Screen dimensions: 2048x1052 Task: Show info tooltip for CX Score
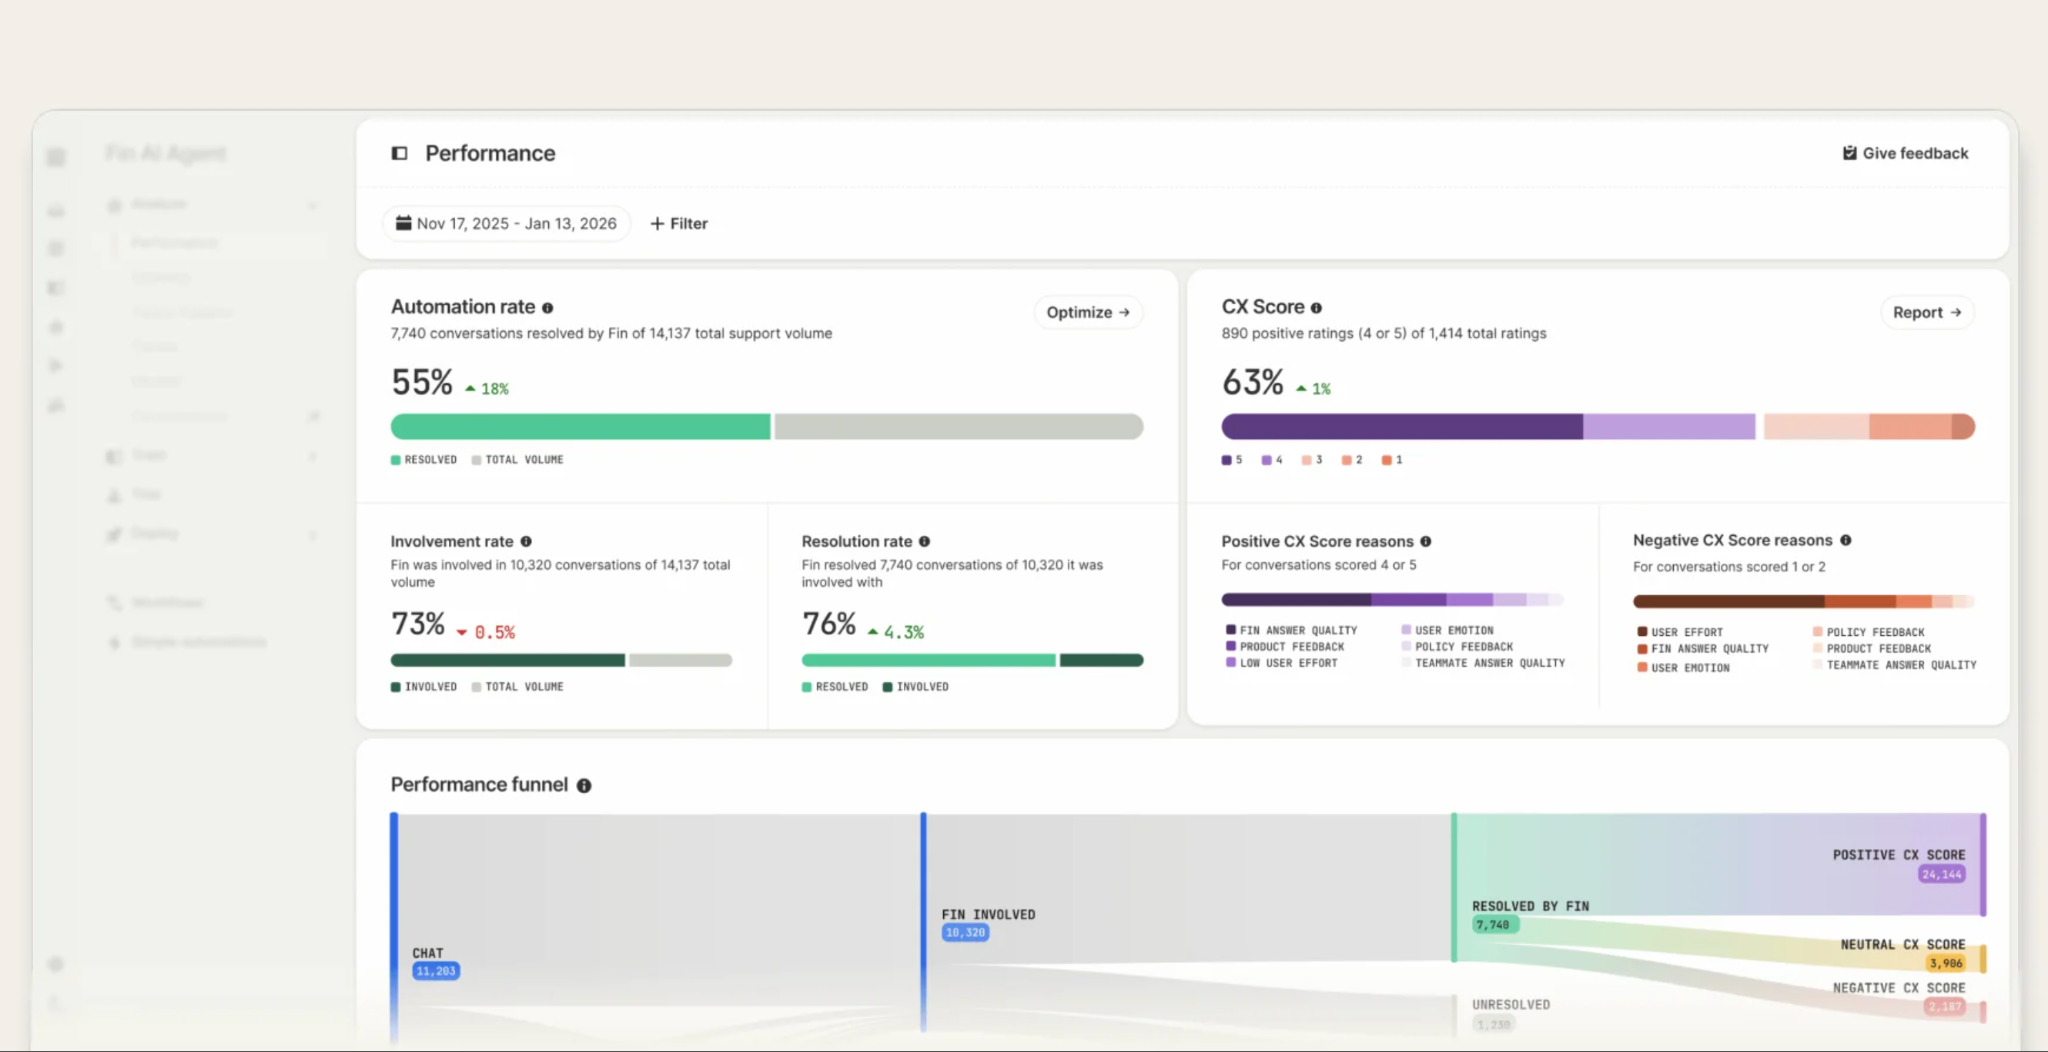pos(1316,308)
